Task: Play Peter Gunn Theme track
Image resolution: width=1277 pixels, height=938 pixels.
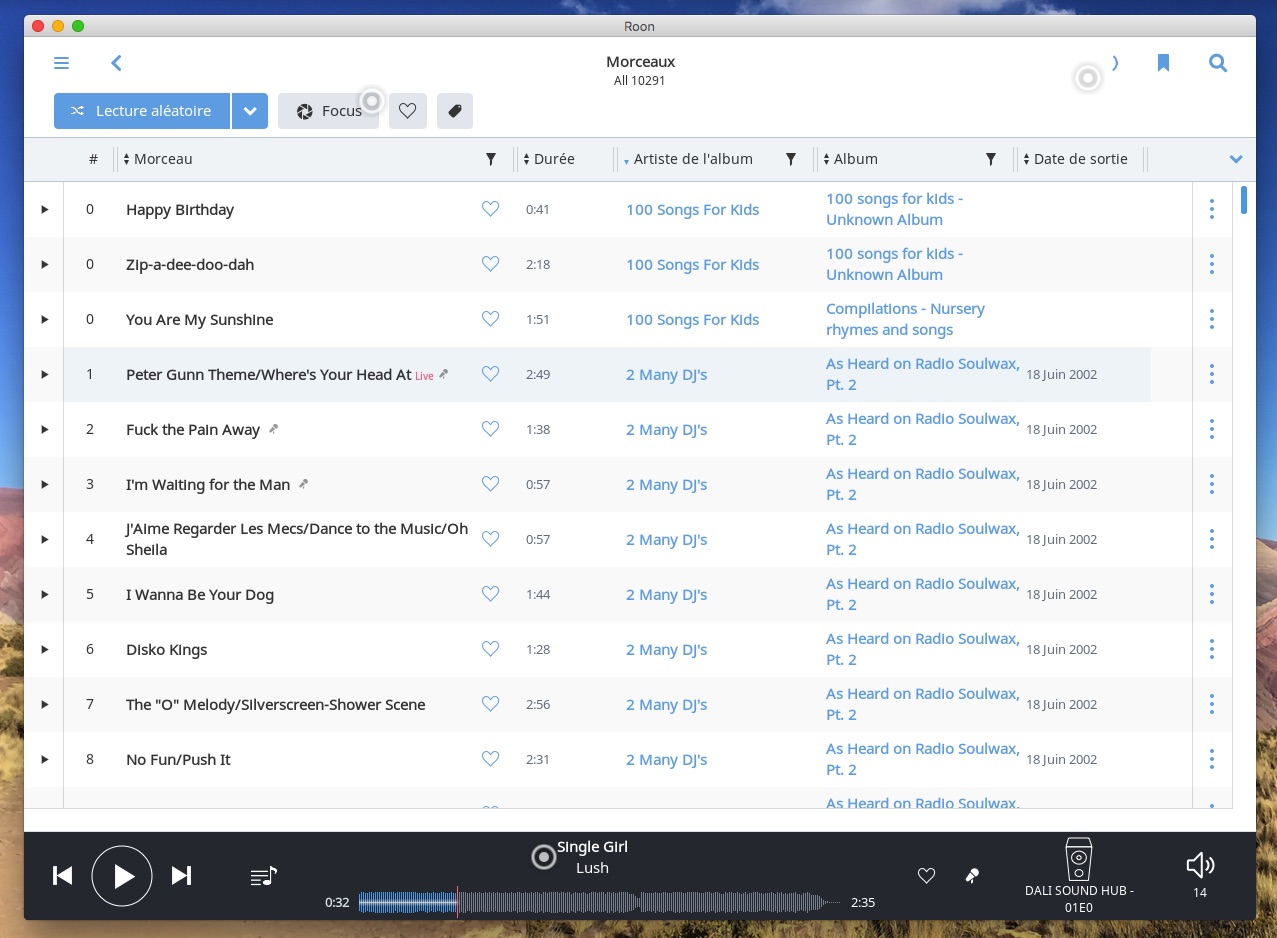Action: [x=44, y=375]
